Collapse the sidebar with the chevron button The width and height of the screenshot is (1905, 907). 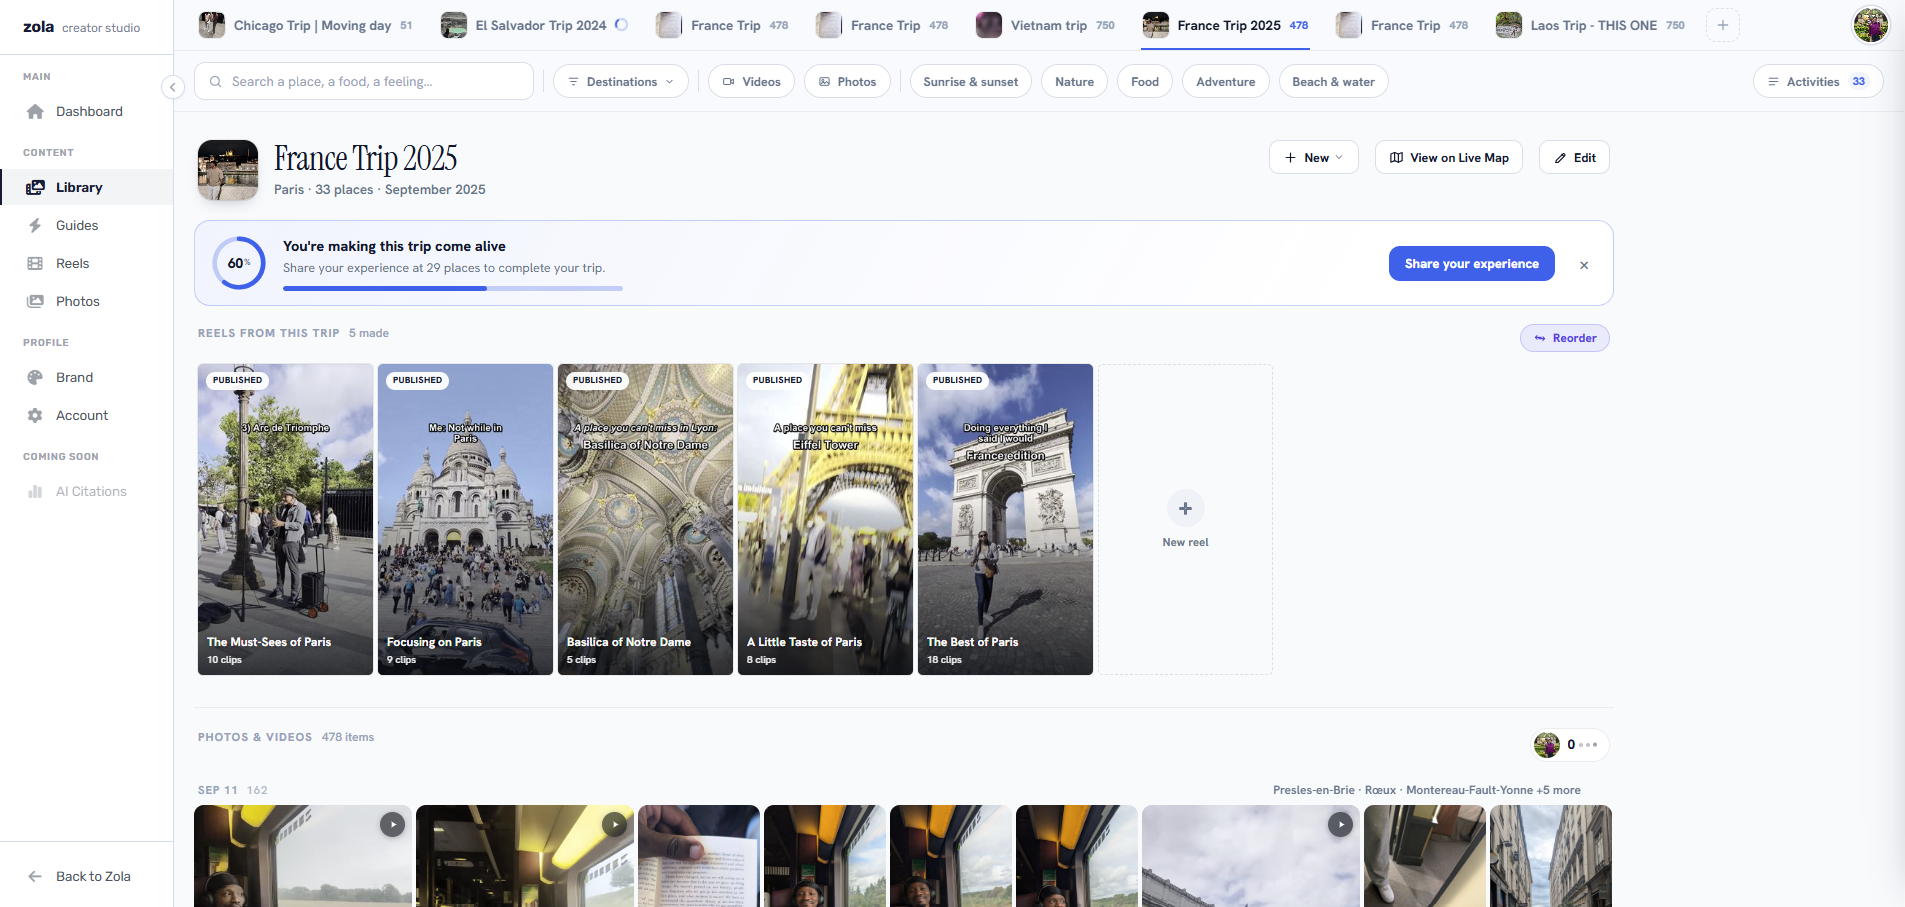[x=173, y=87]
